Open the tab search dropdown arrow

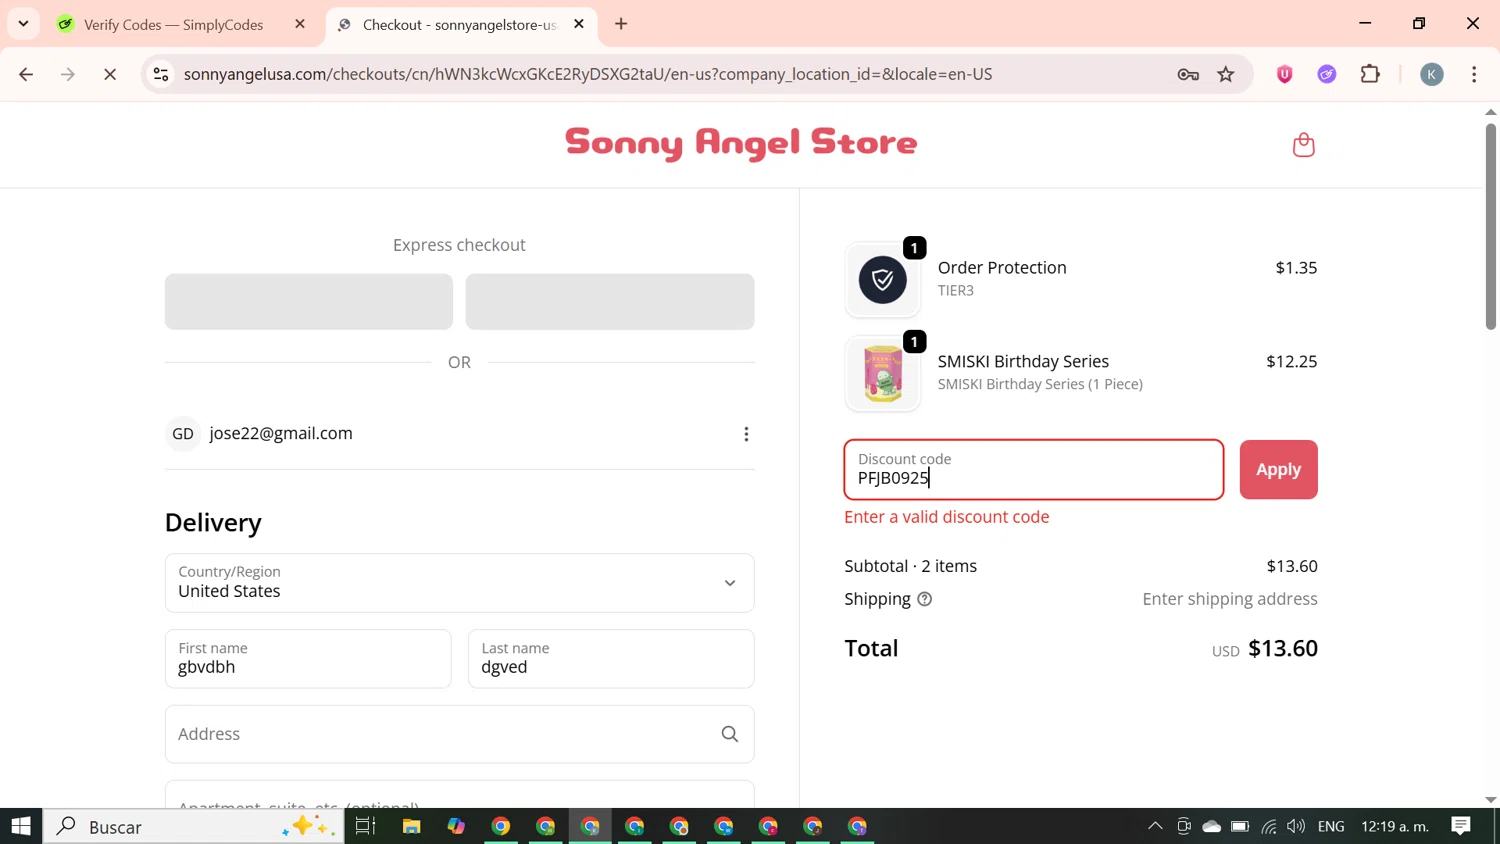pyautogui.click(x=23, y=23)
